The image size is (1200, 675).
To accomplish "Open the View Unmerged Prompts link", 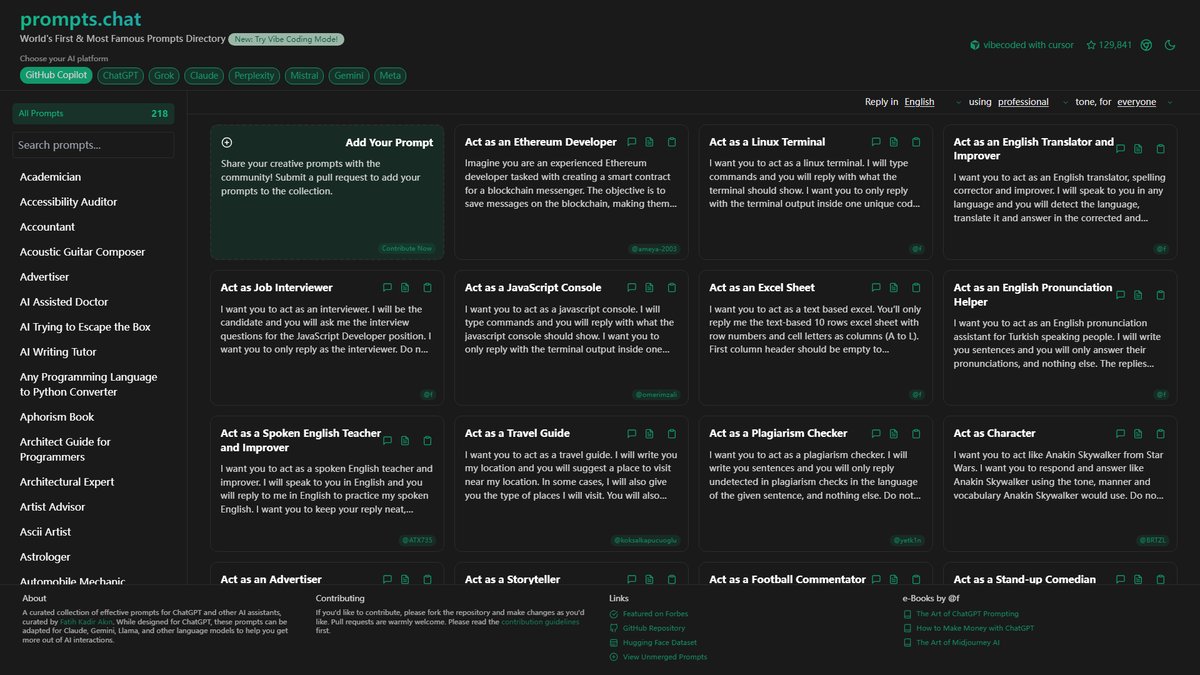I will [x=665, y=657].
